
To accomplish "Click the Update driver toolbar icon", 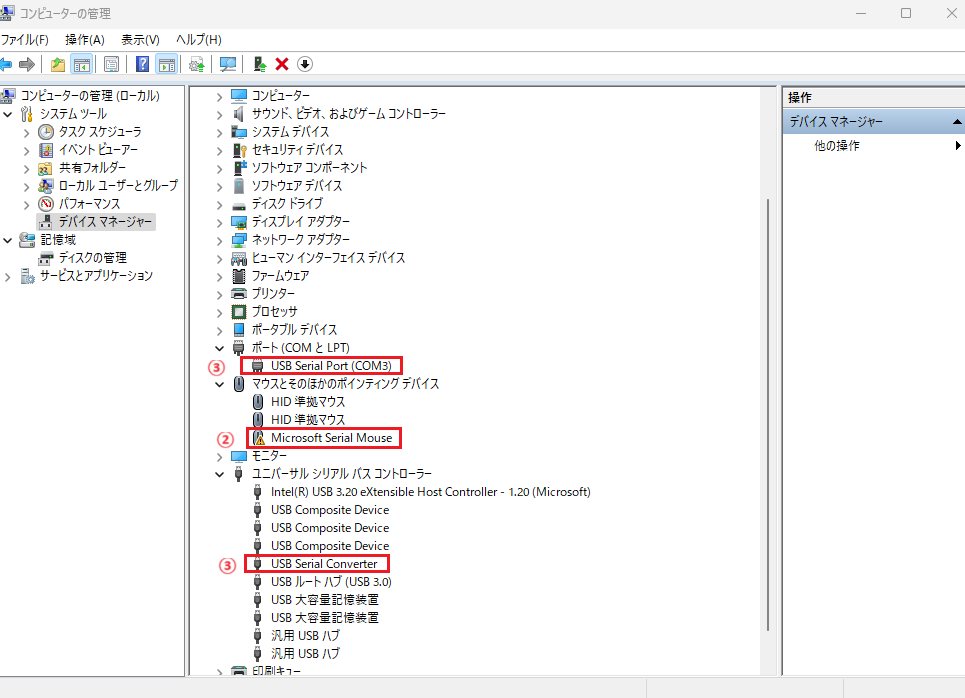I will coord(196,64).
